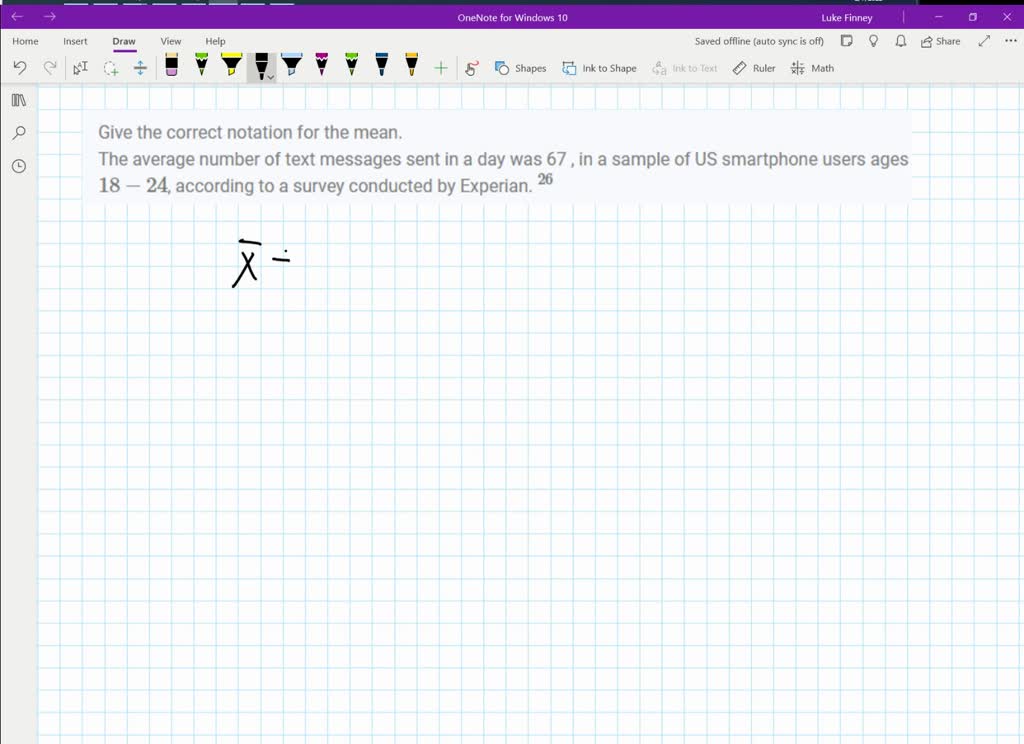Image resolution: width=1024 pixels, height=744 pixels.
Task: Click the Math button
Action: (x=812, y=68)
